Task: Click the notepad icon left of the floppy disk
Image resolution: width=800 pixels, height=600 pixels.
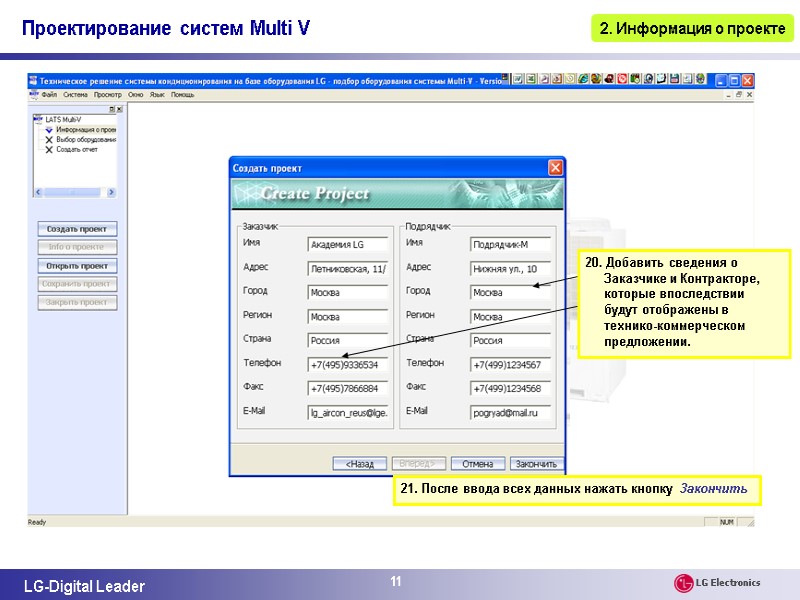Action: click(661, 79)
